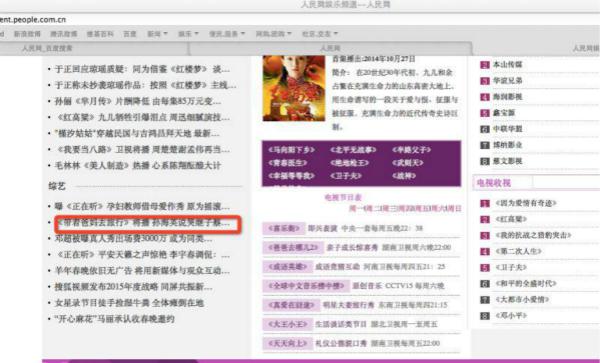
Task: Click the rank 5 badge beside 《卫子夫》
Action: point(485,268)
